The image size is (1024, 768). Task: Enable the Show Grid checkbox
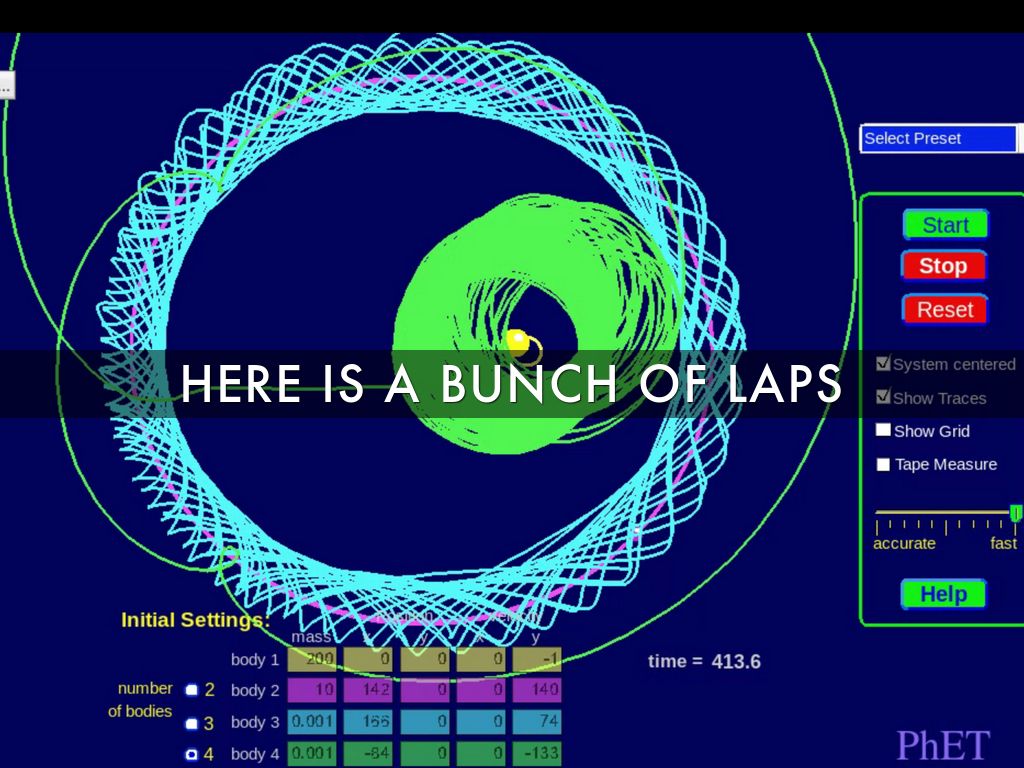coord(883,430)
